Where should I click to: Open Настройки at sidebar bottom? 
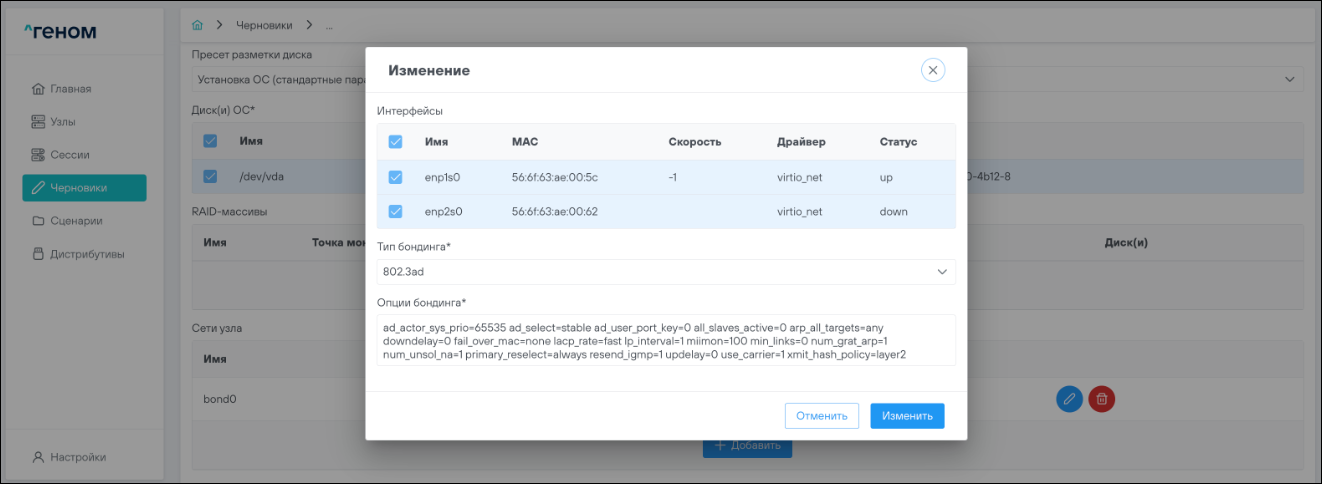[x=77, y=457]
